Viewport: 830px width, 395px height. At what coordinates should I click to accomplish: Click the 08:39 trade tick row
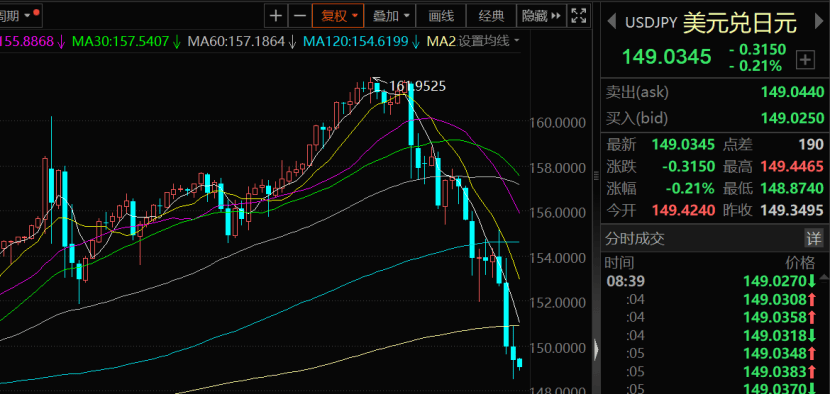716,281
